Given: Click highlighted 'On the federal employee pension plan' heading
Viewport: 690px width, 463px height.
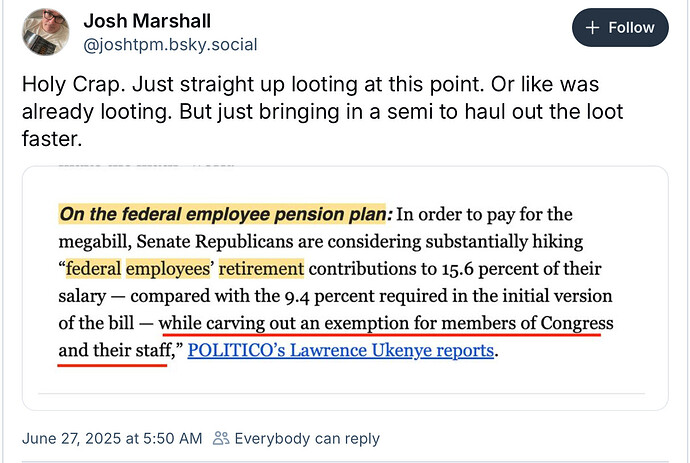Looking at the screenshot, I should [x=223, y=214].
